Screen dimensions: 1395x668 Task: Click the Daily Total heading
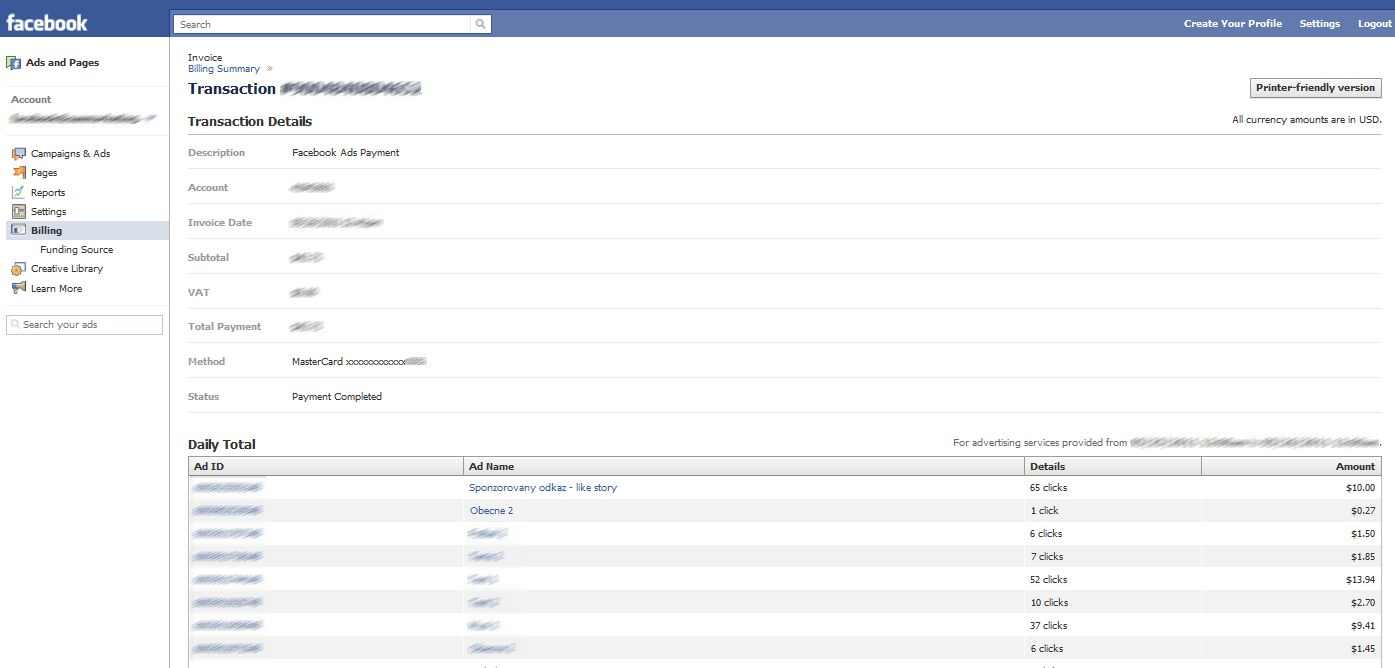[x=222, y=445]
